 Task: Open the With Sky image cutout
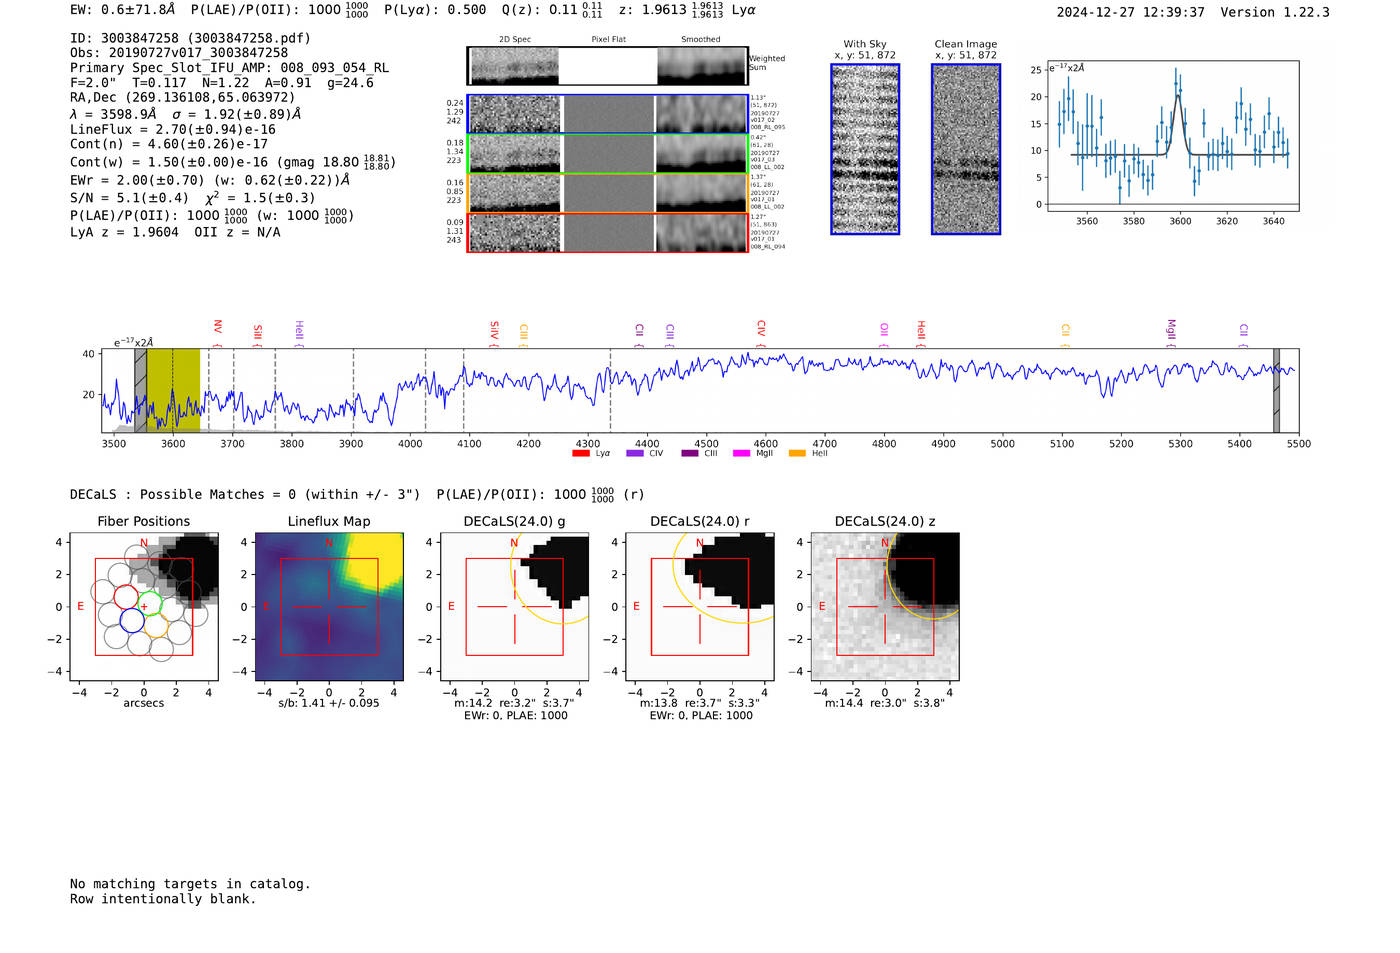click(x=865, y=149)
